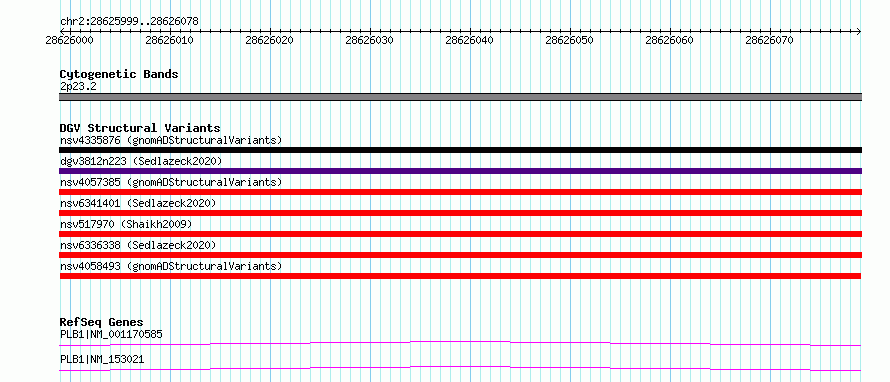This screenshot has height=382, width=890.
Task: Select the red nsv517970 variant bar
Action: pyautogui.click(x=460, y=234)
